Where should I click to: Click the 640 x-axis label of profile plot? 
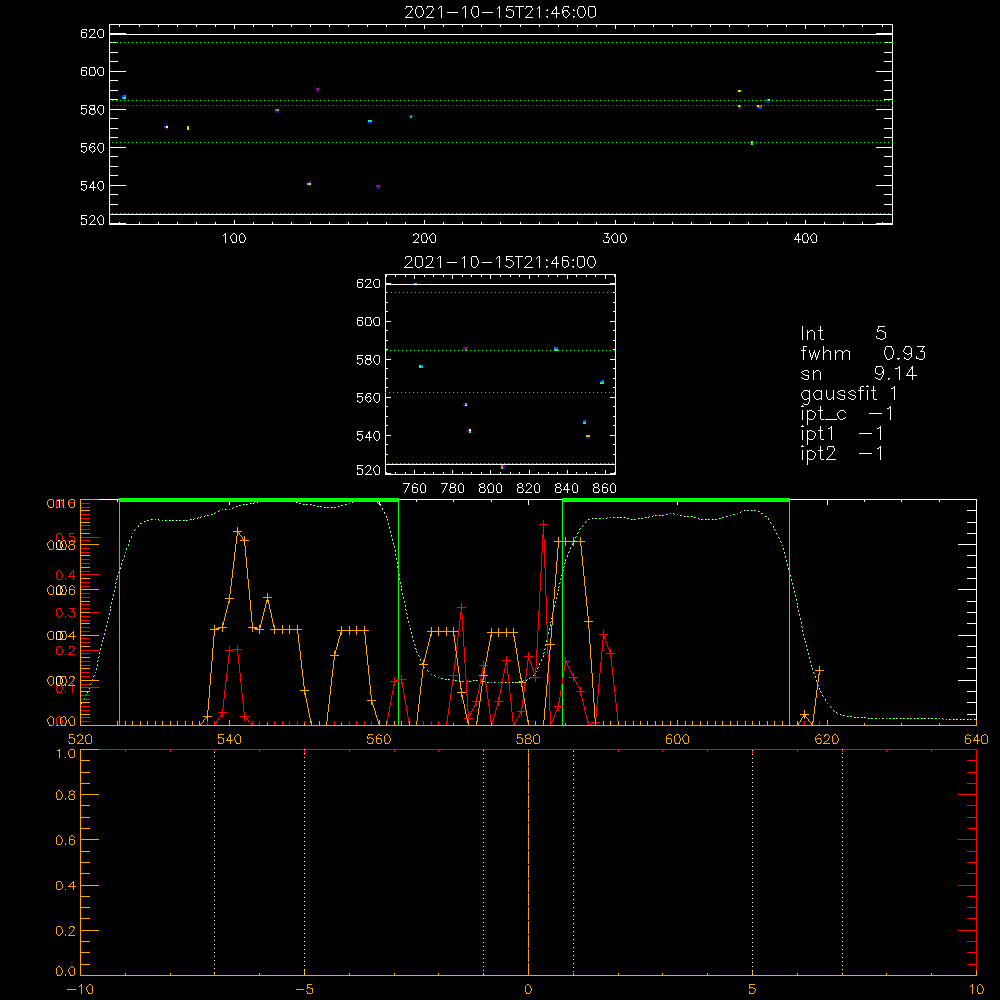976,739
